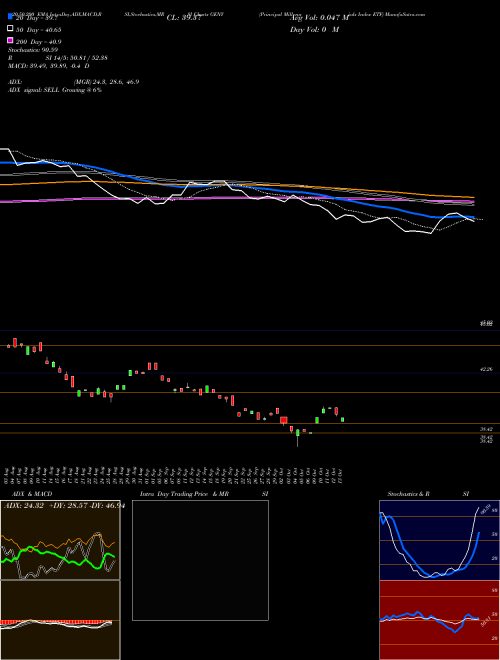
Task: Open the red RSI chart panel
Action: [439, 620]
